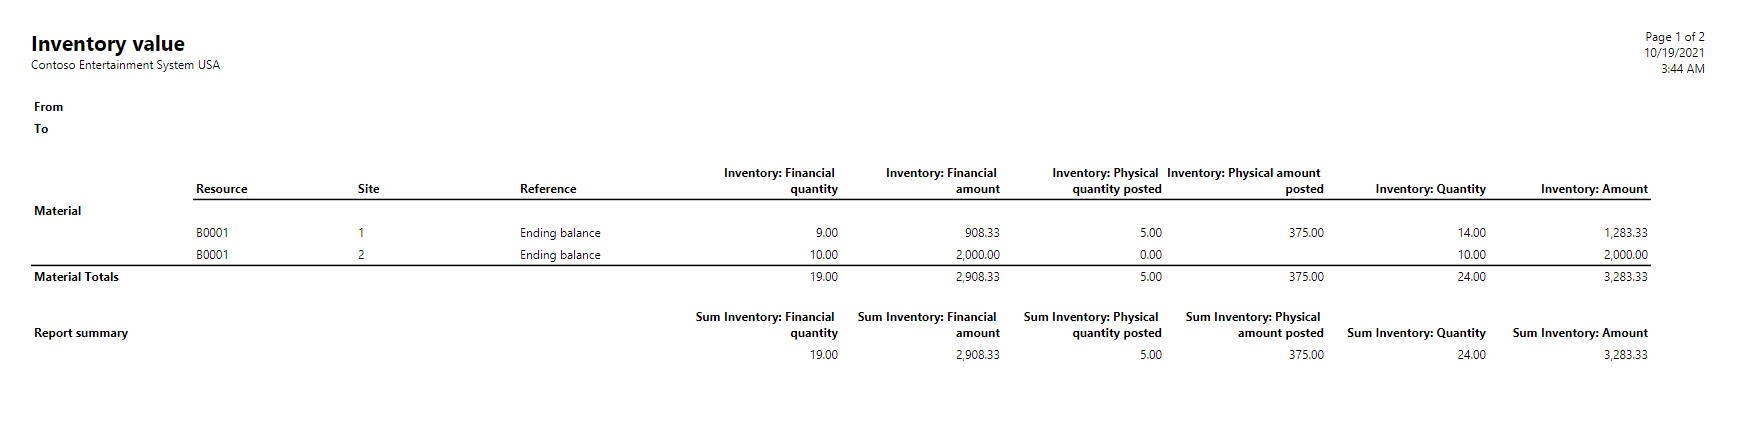
Task: Click the Inventory value report title
Action: click(108, 44)
